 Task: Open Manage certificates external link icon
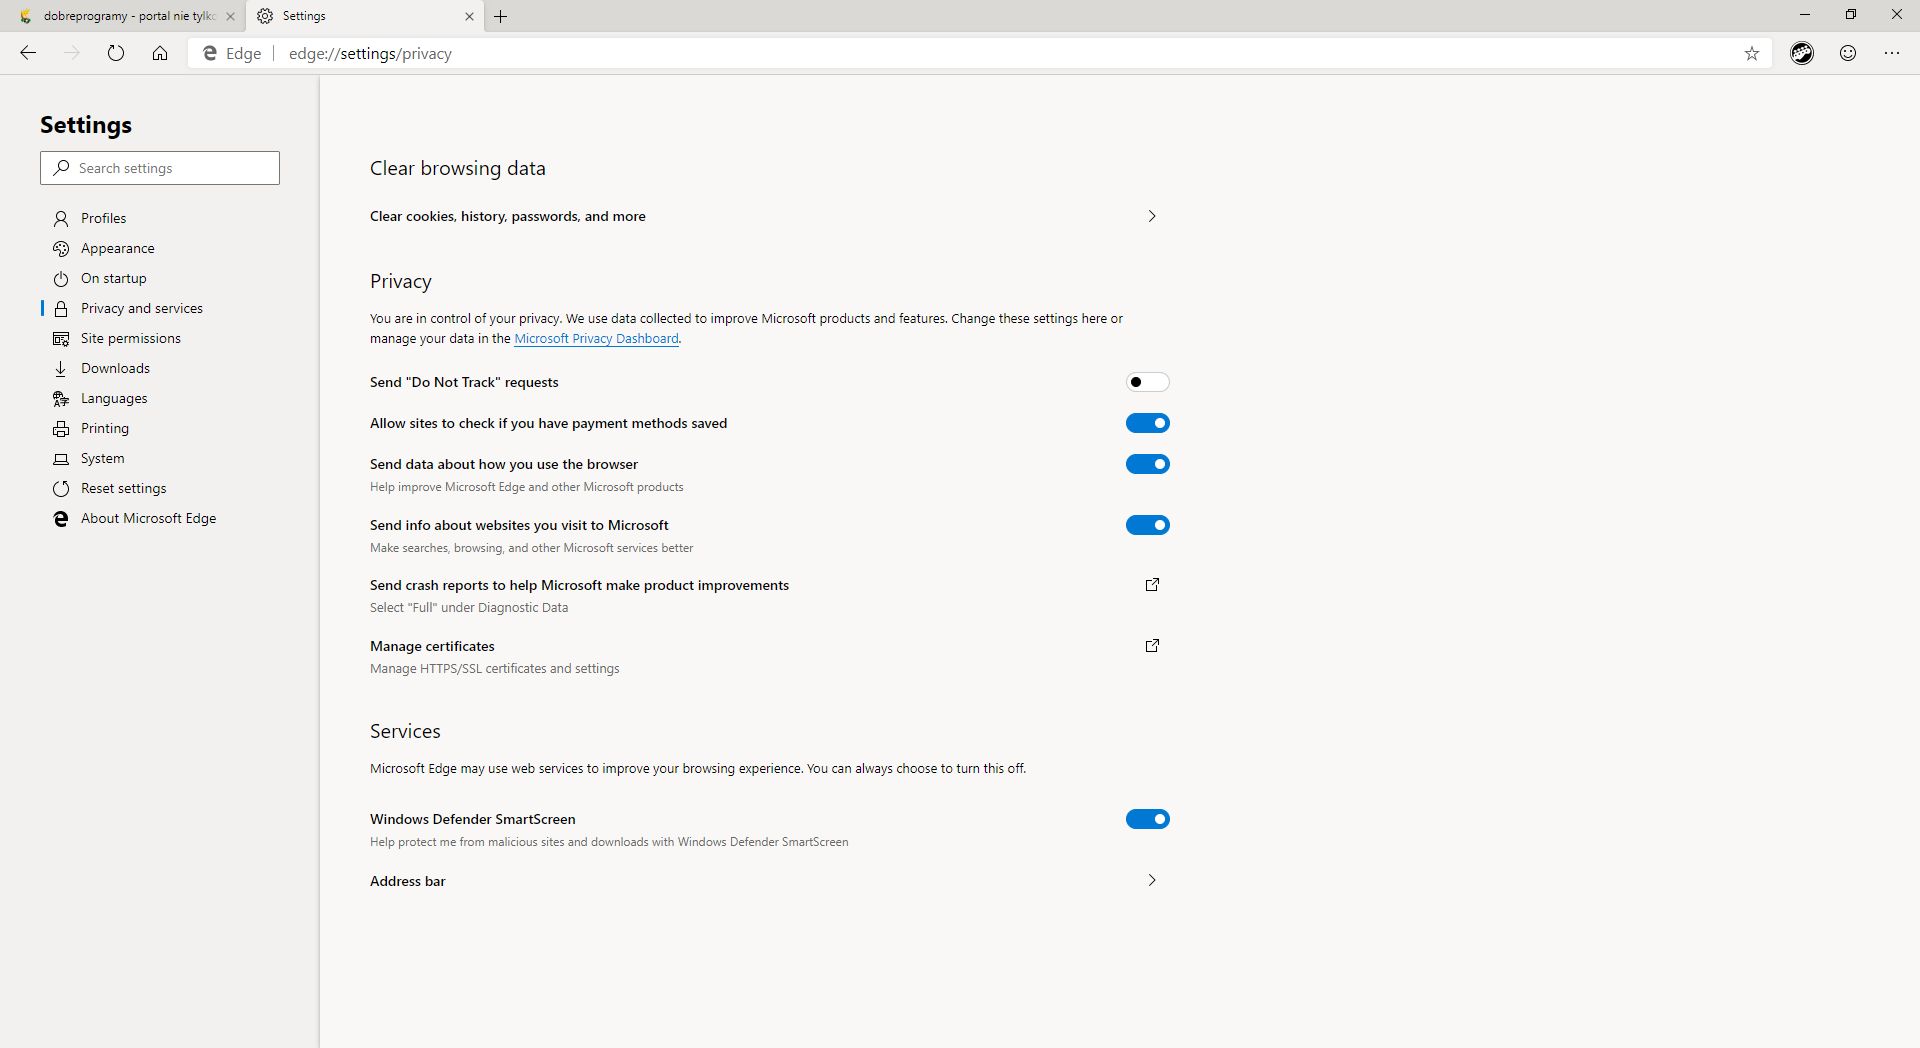1152,646
